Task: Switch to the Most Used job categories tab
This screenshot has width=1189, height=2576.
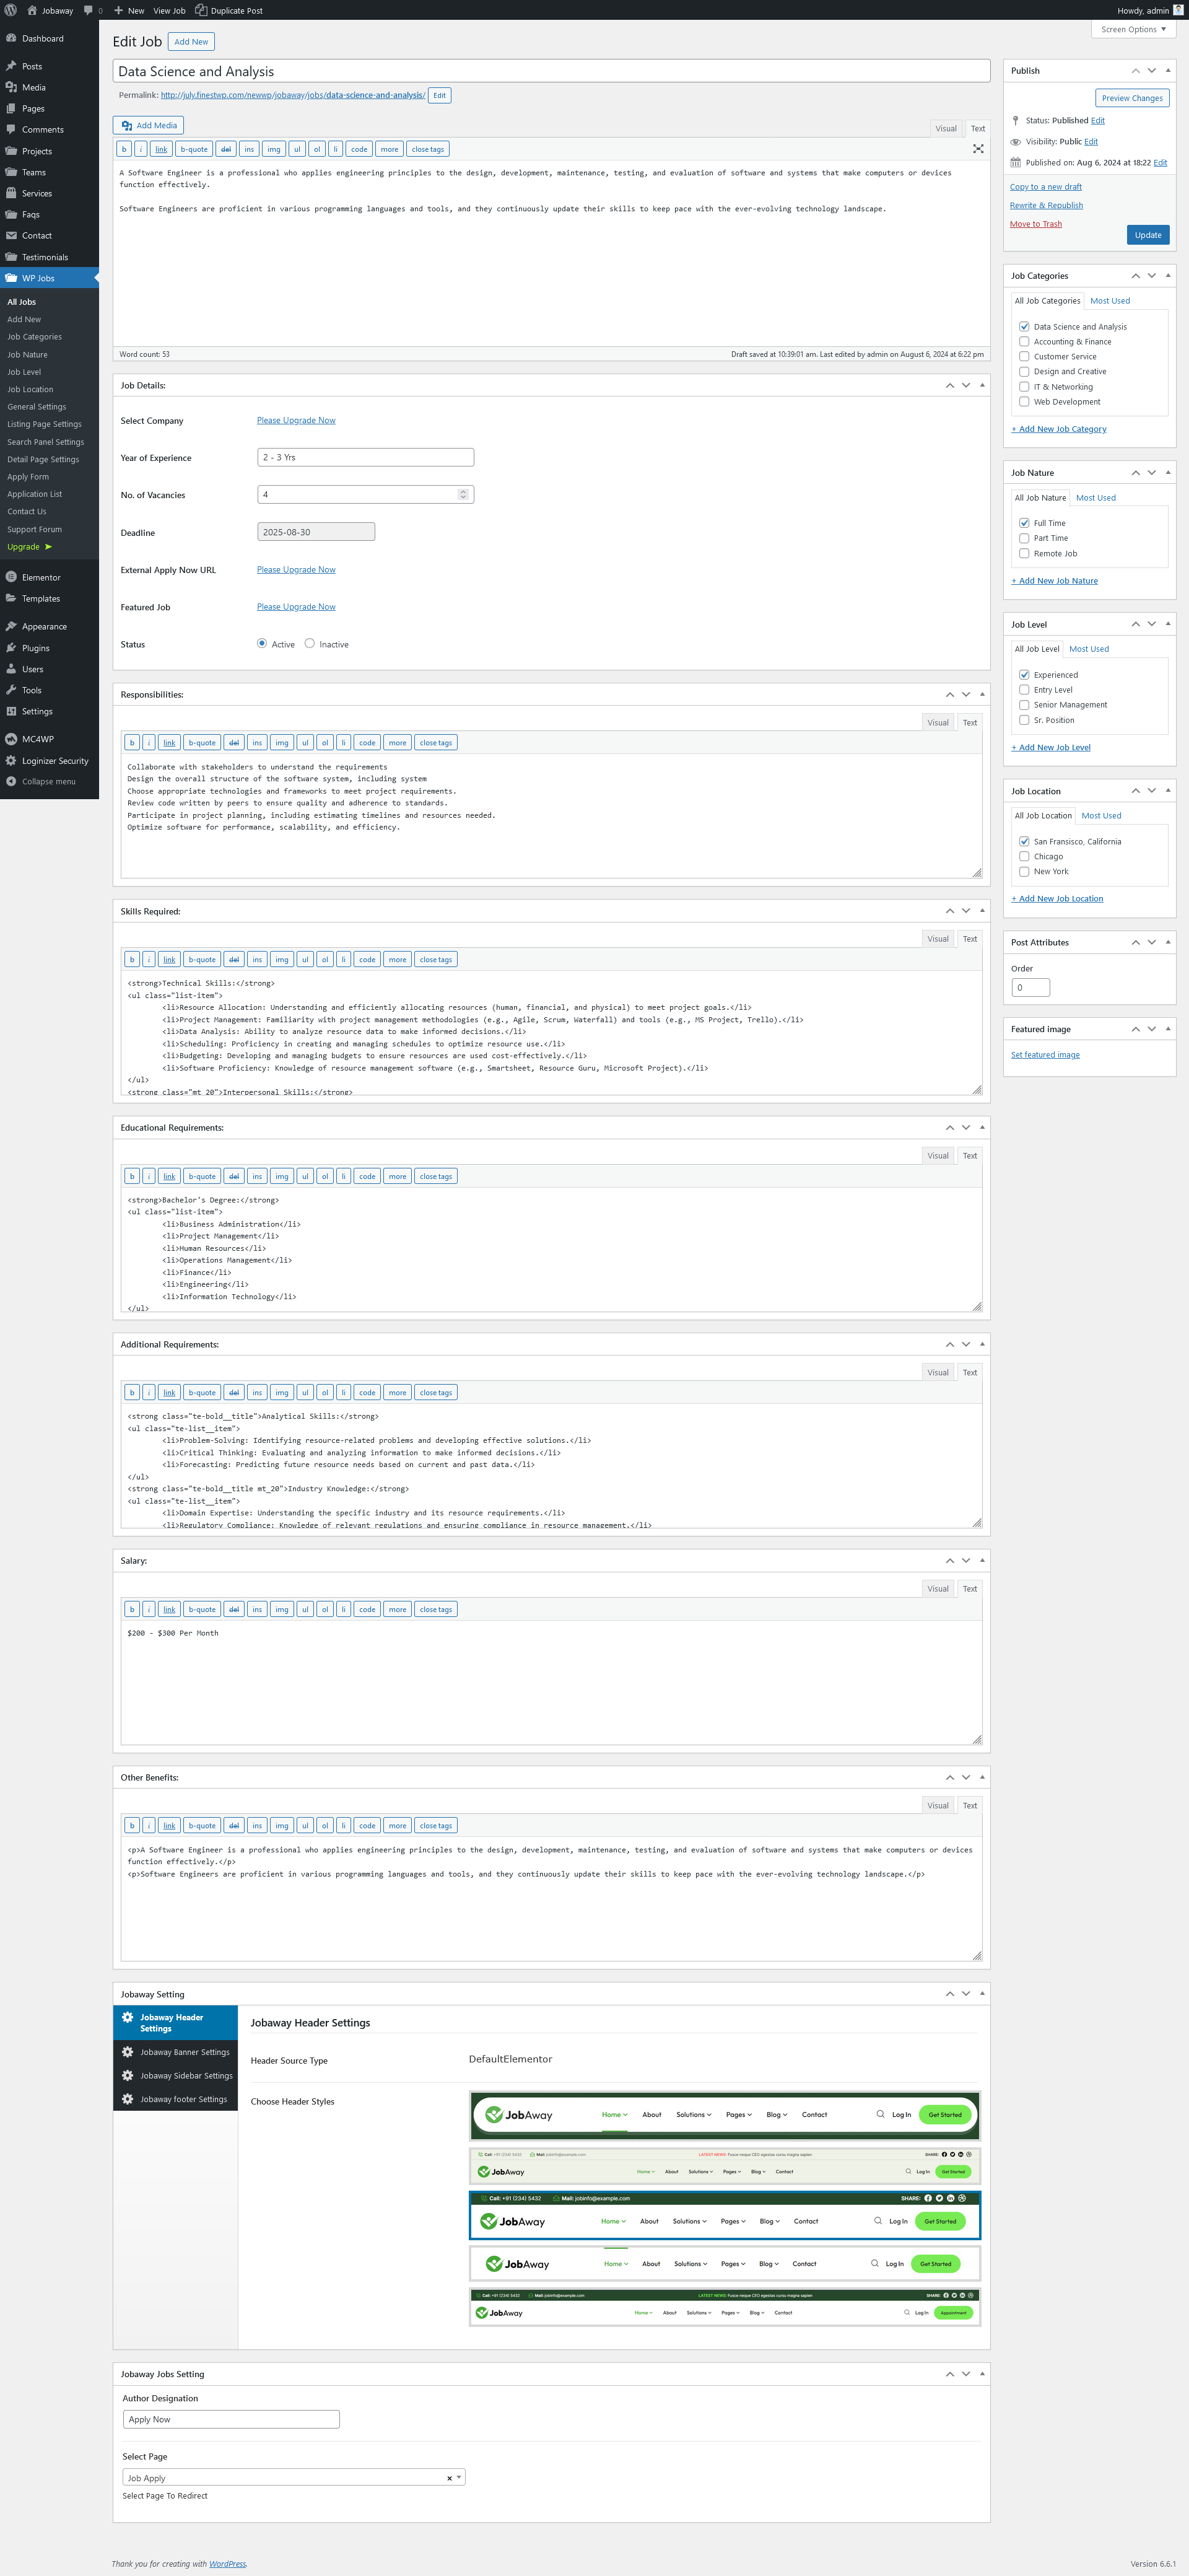Action: pos(1110,301)
